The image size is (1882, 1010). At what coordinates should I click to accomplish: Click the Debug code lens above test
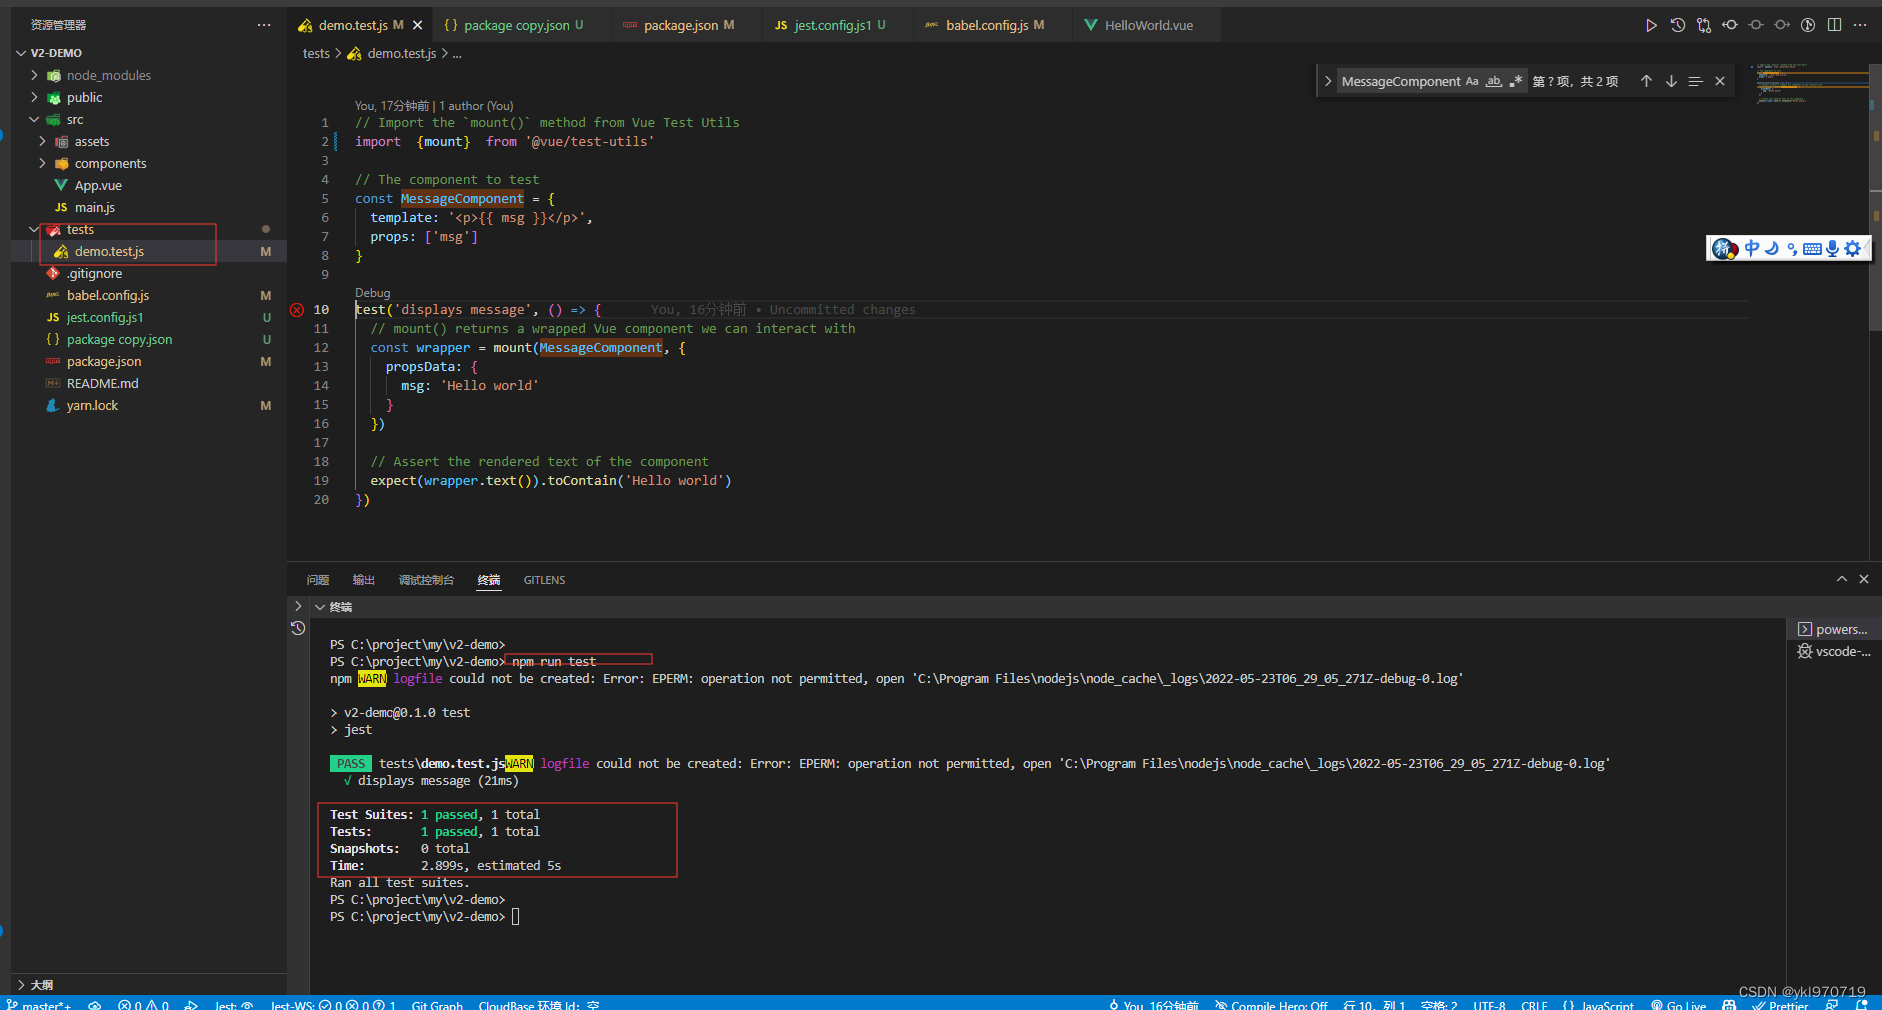coord(373,293)
